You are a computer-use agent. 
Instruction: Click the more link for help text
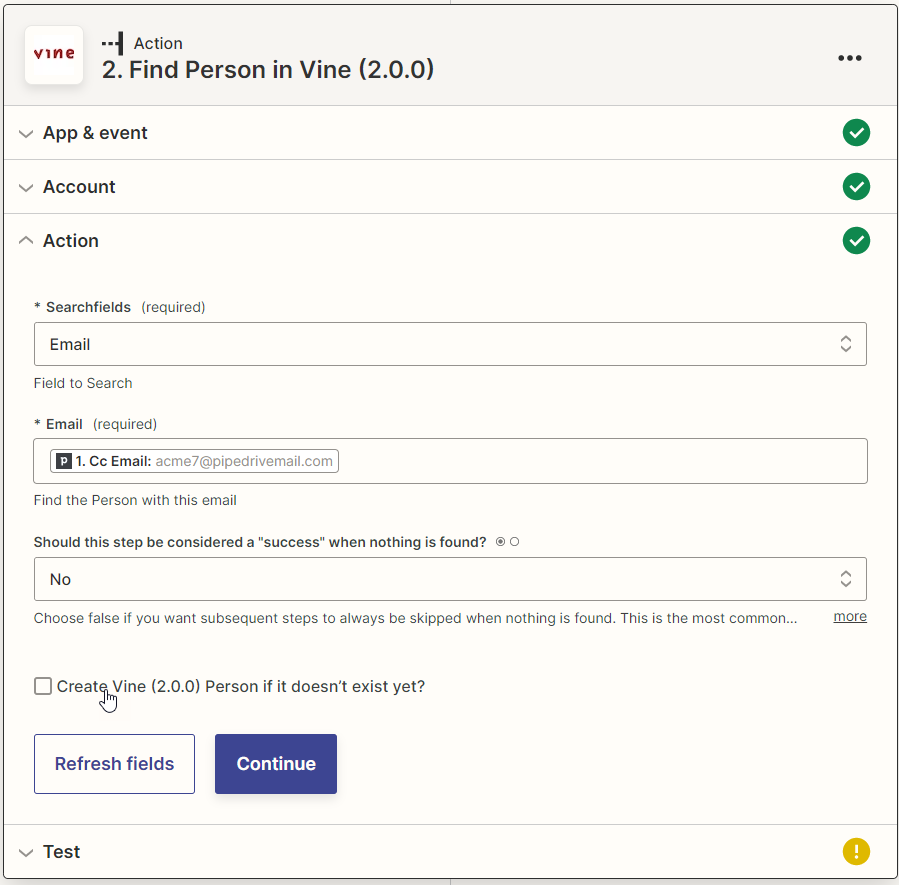[x=850, y=617]
